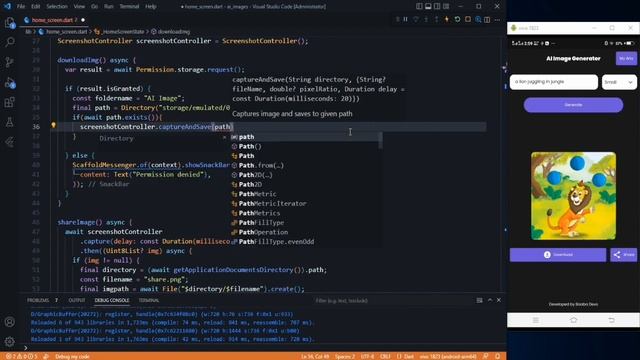Image resolution: width=640 pixels, height=360 pixels.
Task: Click the suggestion list scrollbar
Action: click(x=381, y=140)
